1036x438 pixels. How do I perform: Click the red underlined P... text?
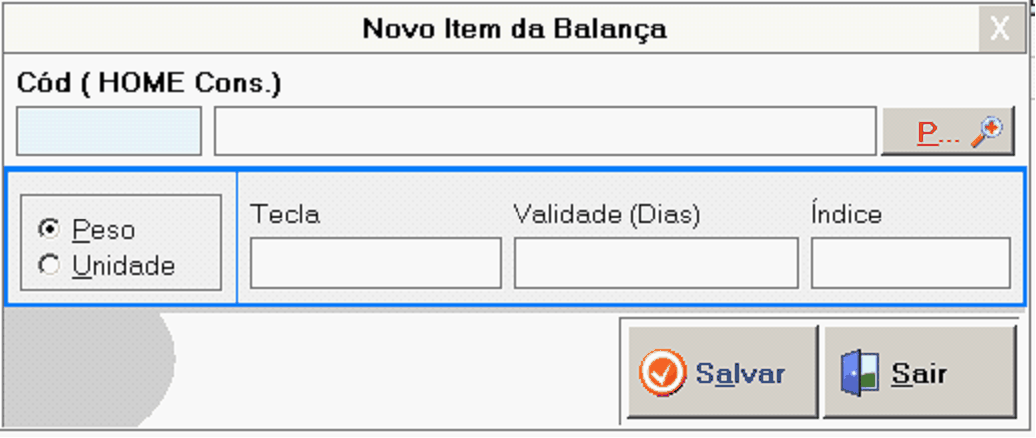tap(938, 133)
